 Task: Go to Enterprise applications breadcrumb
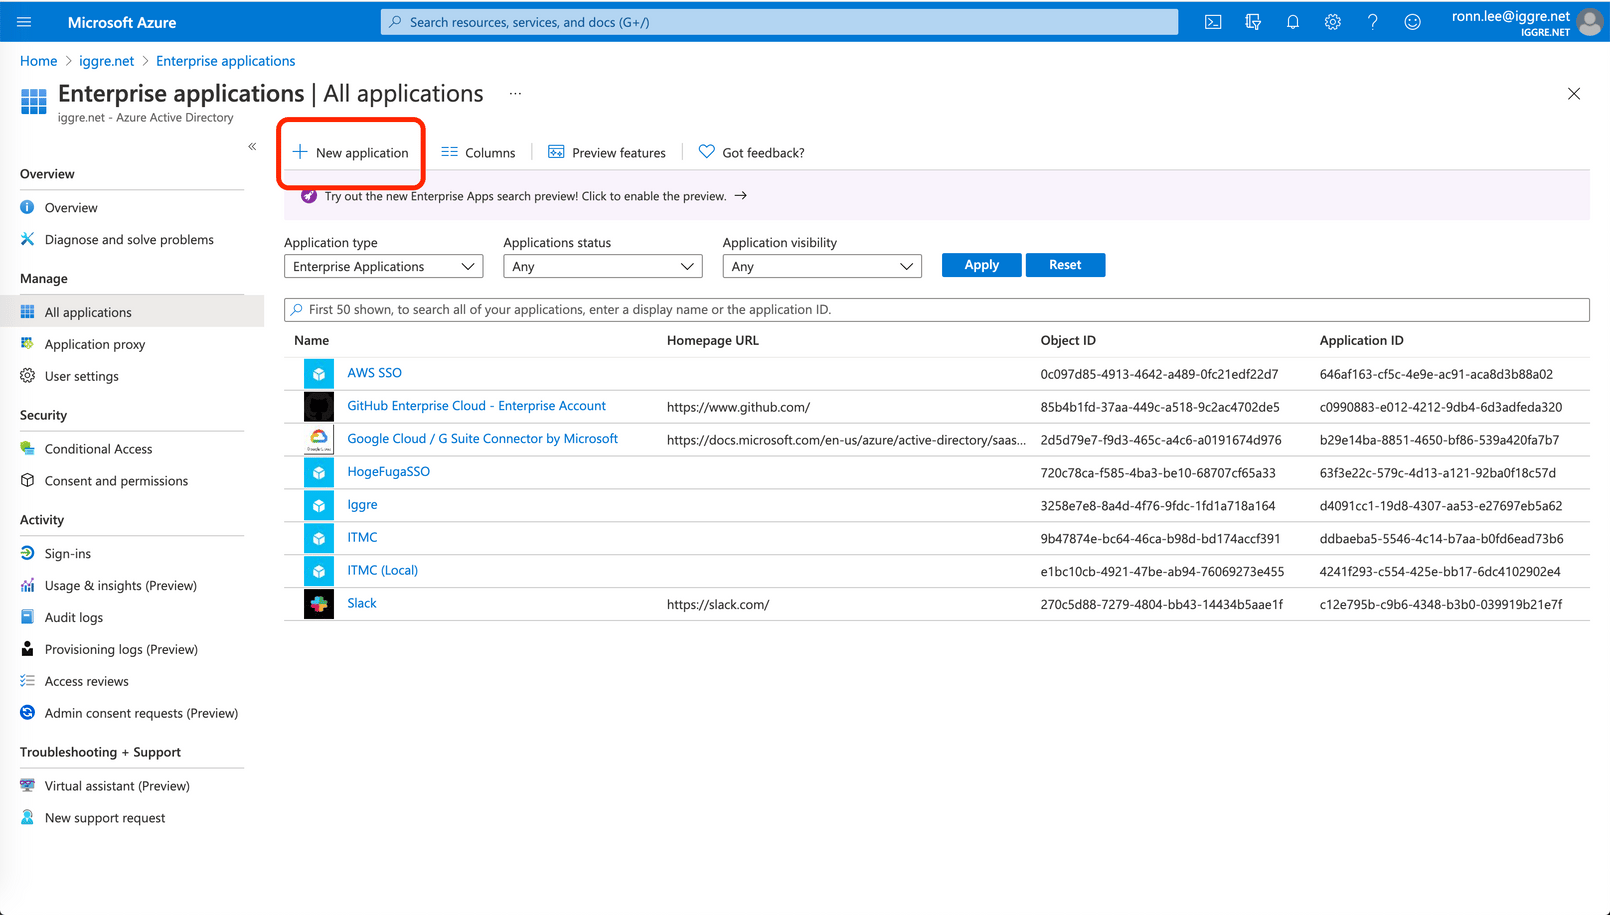[226, 61]
